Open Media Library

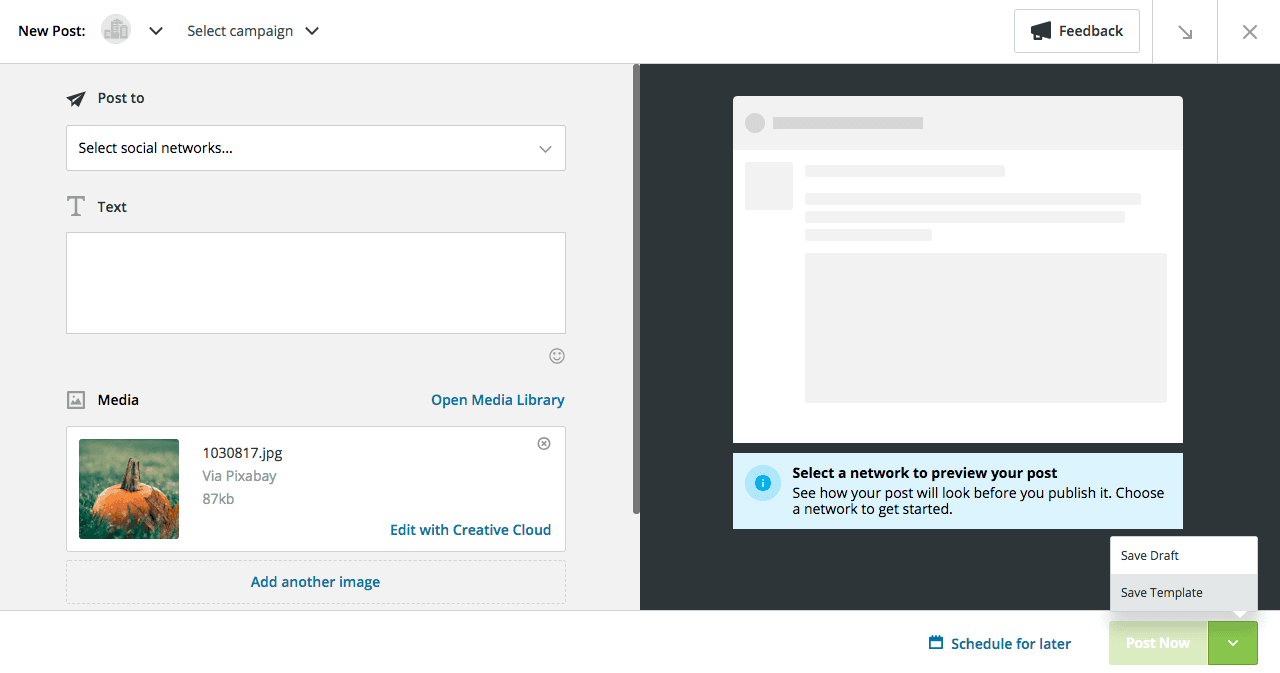[x=497, y=399]
